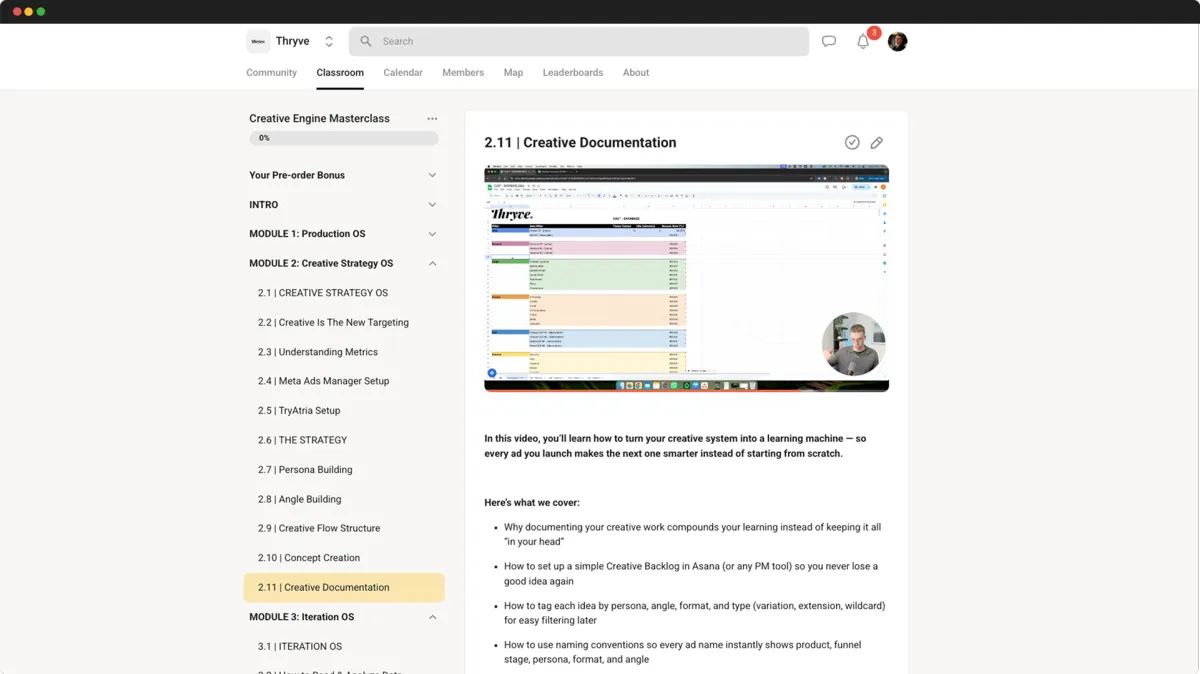Mark lesson 2.11 as complete

pyautogui.click(x=852, y=143)
